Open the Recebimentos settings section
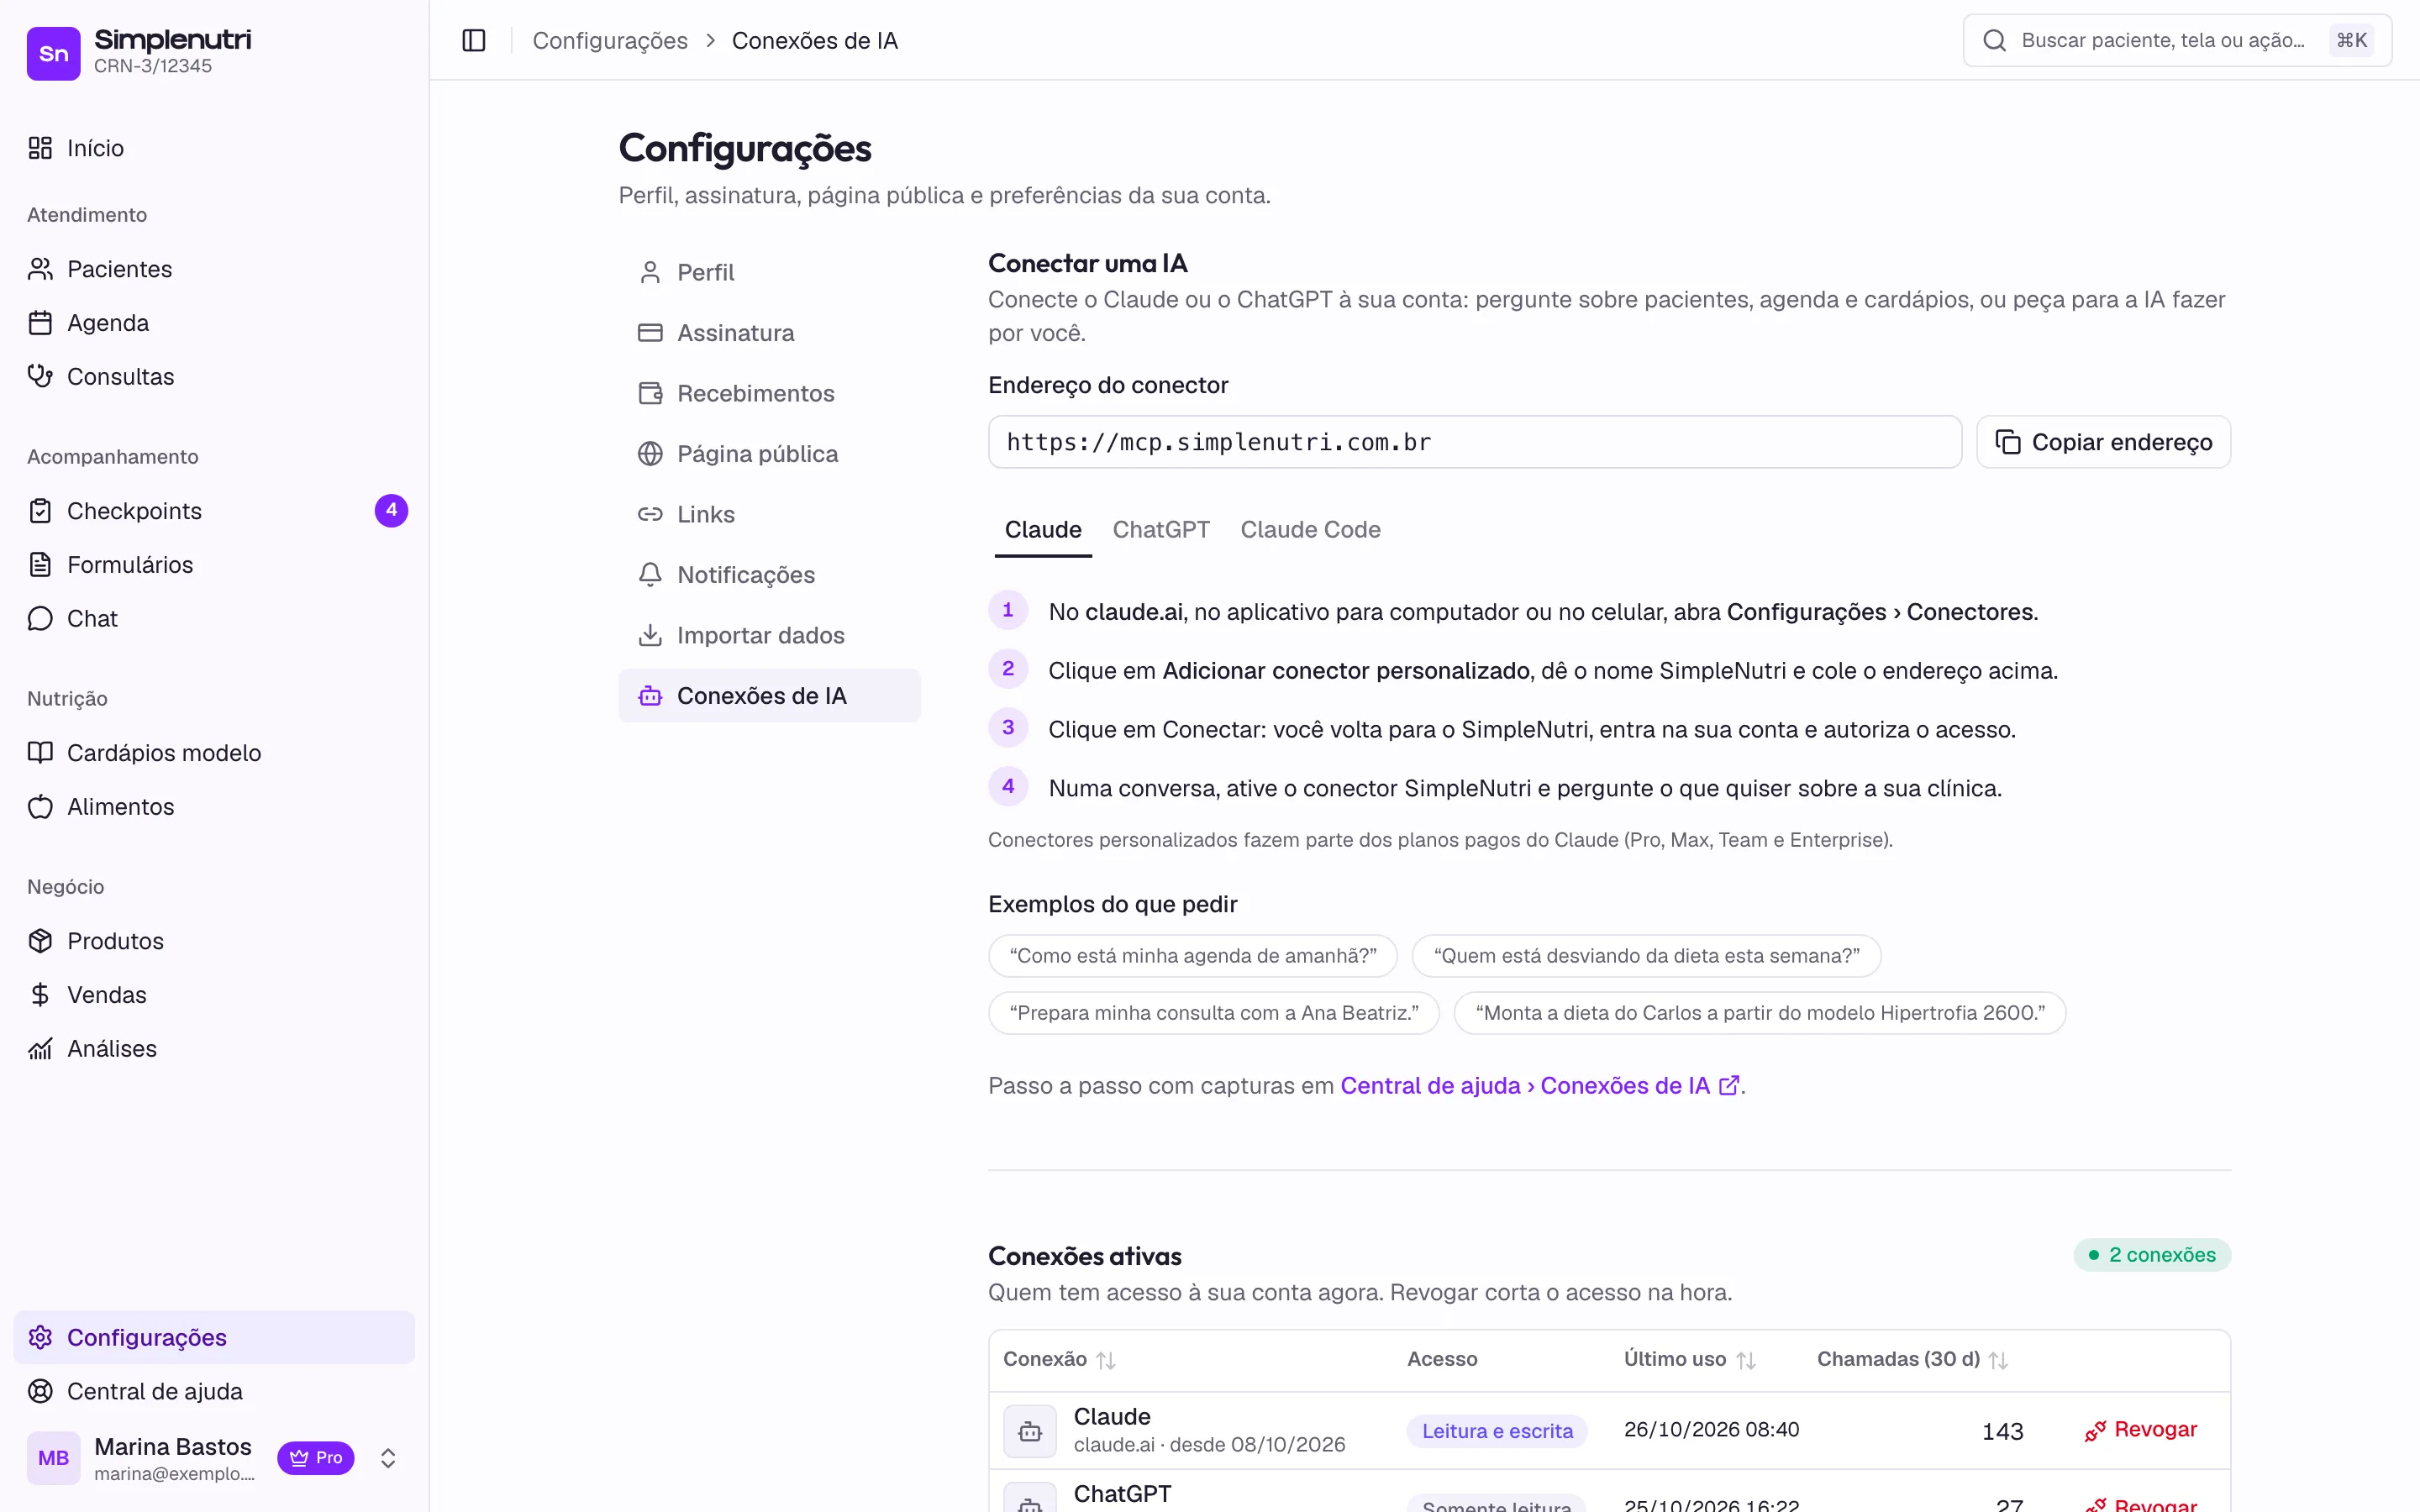 coord(769,393)
